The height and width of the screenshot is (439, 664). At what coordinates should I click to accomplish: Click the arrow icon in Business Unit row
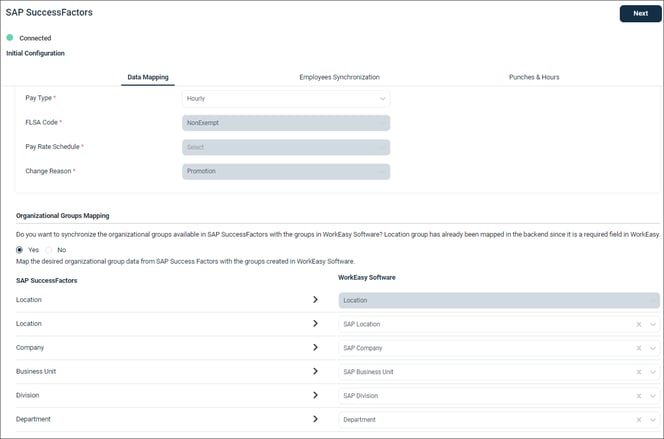(315, 371)
